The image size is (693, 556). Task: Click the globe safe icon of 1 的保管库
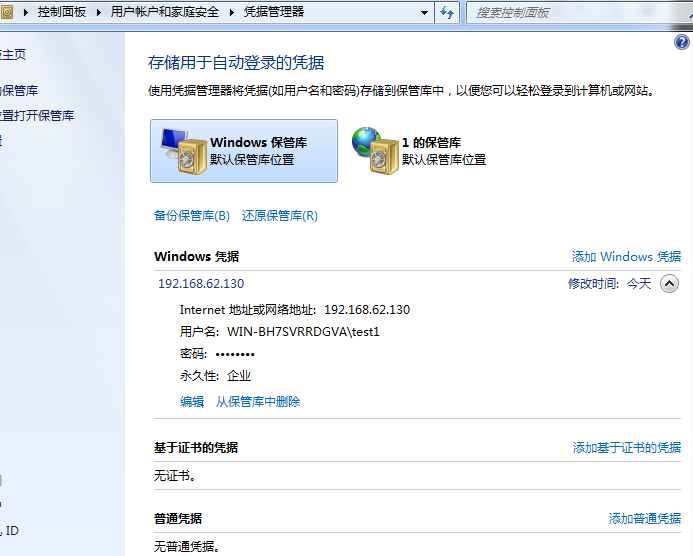click(x=376, y=150)
